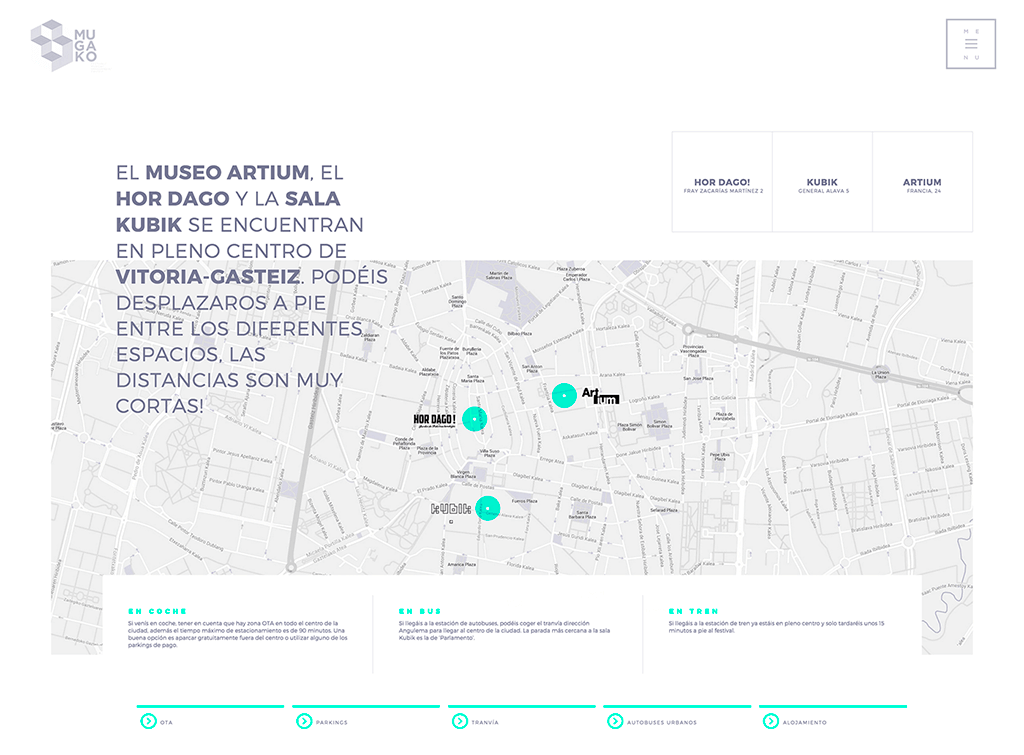The image size is (1024, 755).
Task: Click the arrow icon next to Autobuses Urbanos
Action: pyautogui.click(x=615, y=721)
